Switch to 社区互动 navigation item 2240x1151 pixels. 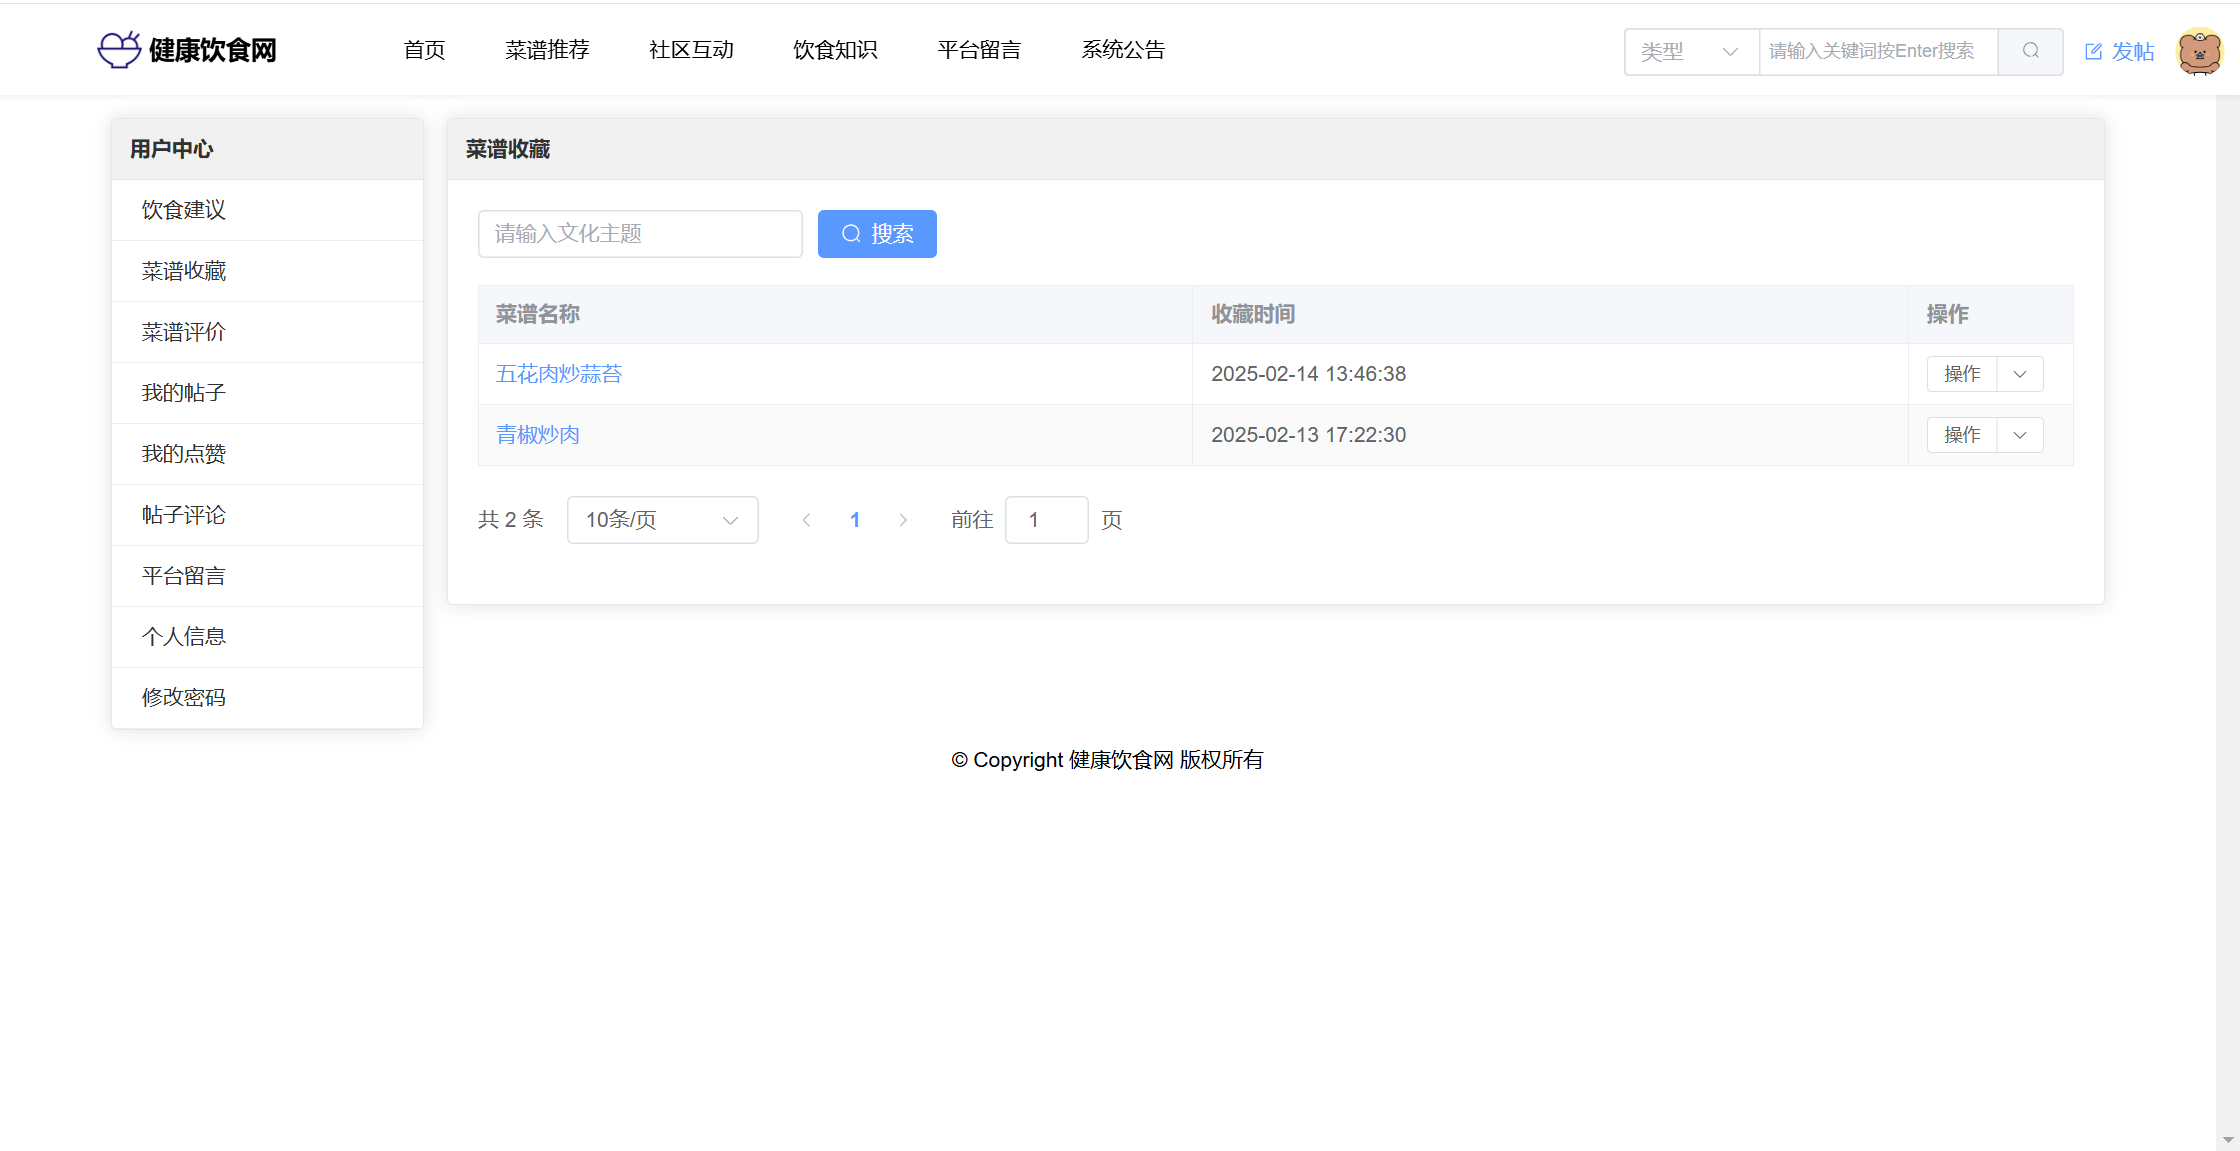[691, 50]
